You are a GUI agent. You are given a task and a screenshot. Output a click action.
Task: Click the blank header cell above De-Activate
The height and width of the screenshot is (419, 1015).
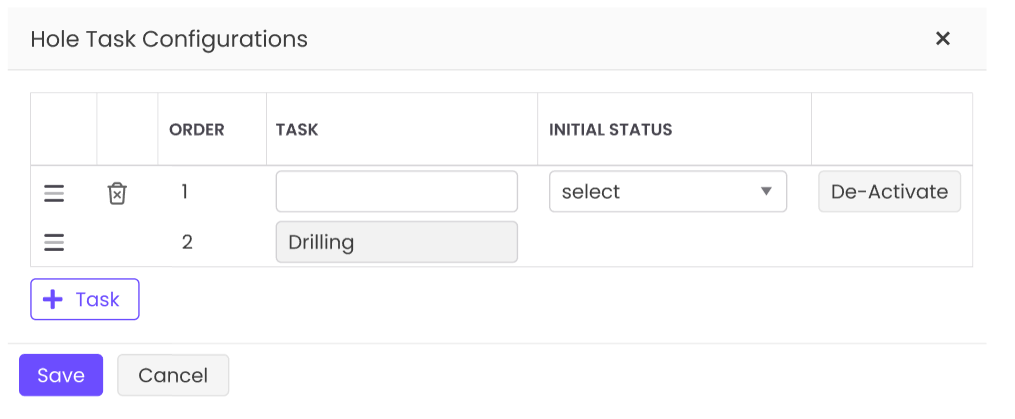point(891,130)
